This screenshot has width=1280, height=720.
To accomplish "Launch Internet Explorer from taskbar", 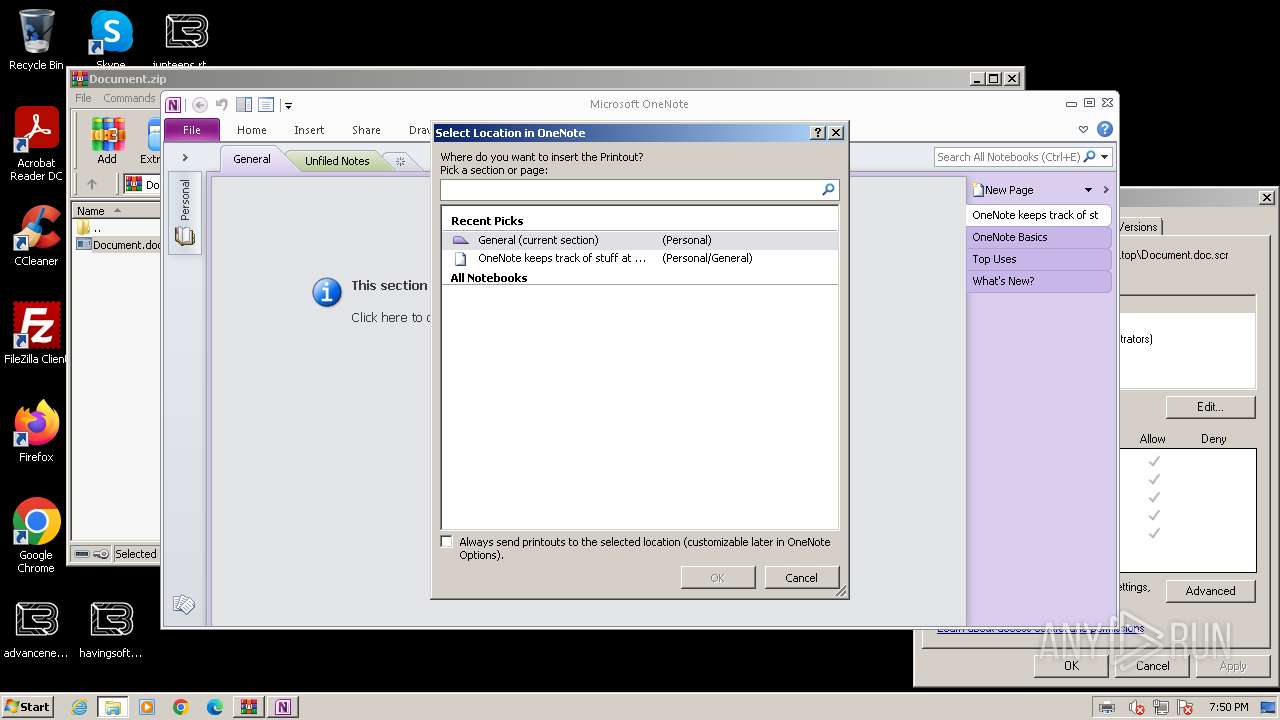I will point(79,707).
